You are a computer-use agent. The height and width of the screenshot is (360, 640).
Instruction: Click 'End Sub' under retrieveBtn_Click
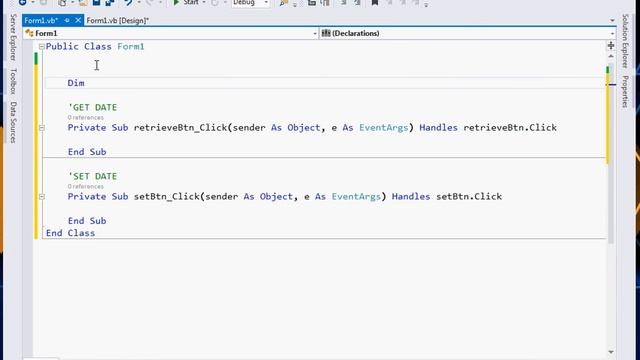click(x=87, y=152)
